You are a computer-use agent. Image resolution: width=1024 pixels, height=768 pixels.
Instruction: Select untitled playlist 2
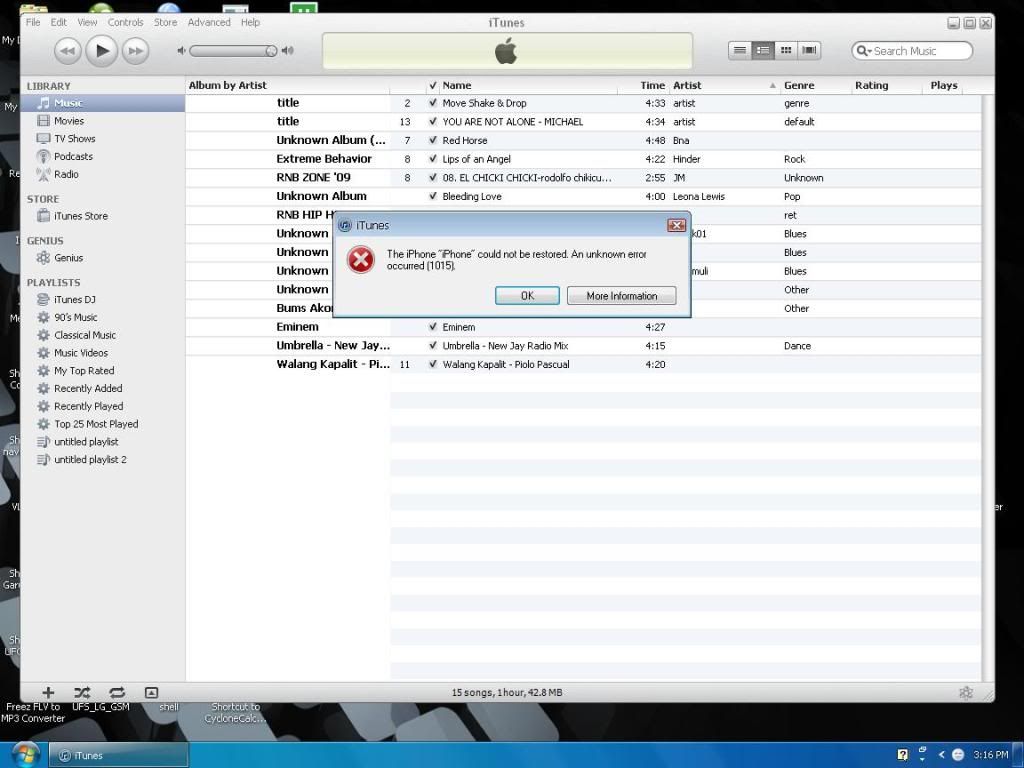point(103,460)
